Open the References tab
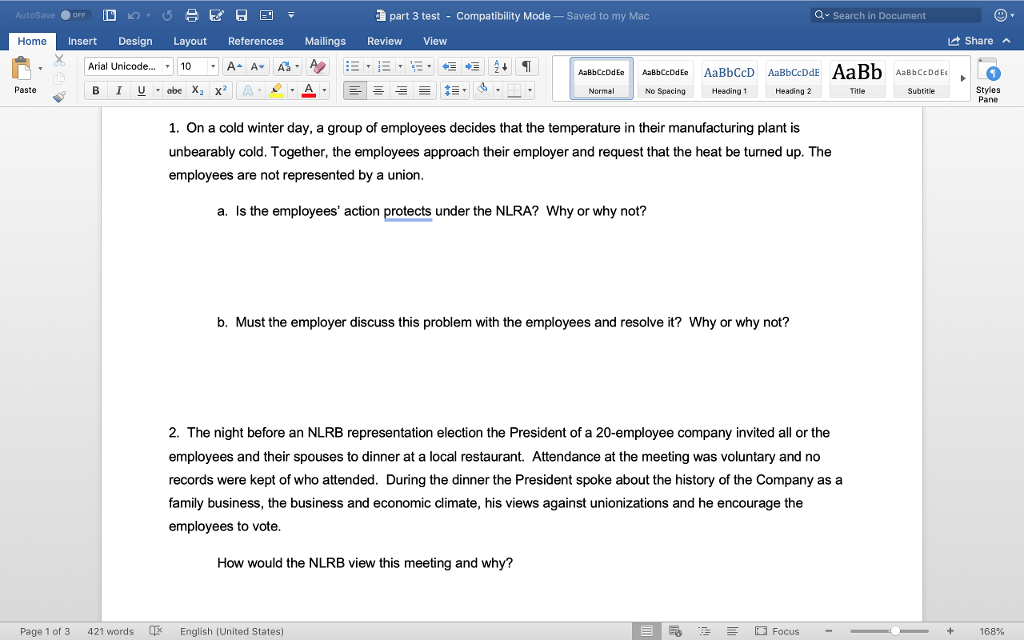The image size is (1024, 640). point(255,41)
